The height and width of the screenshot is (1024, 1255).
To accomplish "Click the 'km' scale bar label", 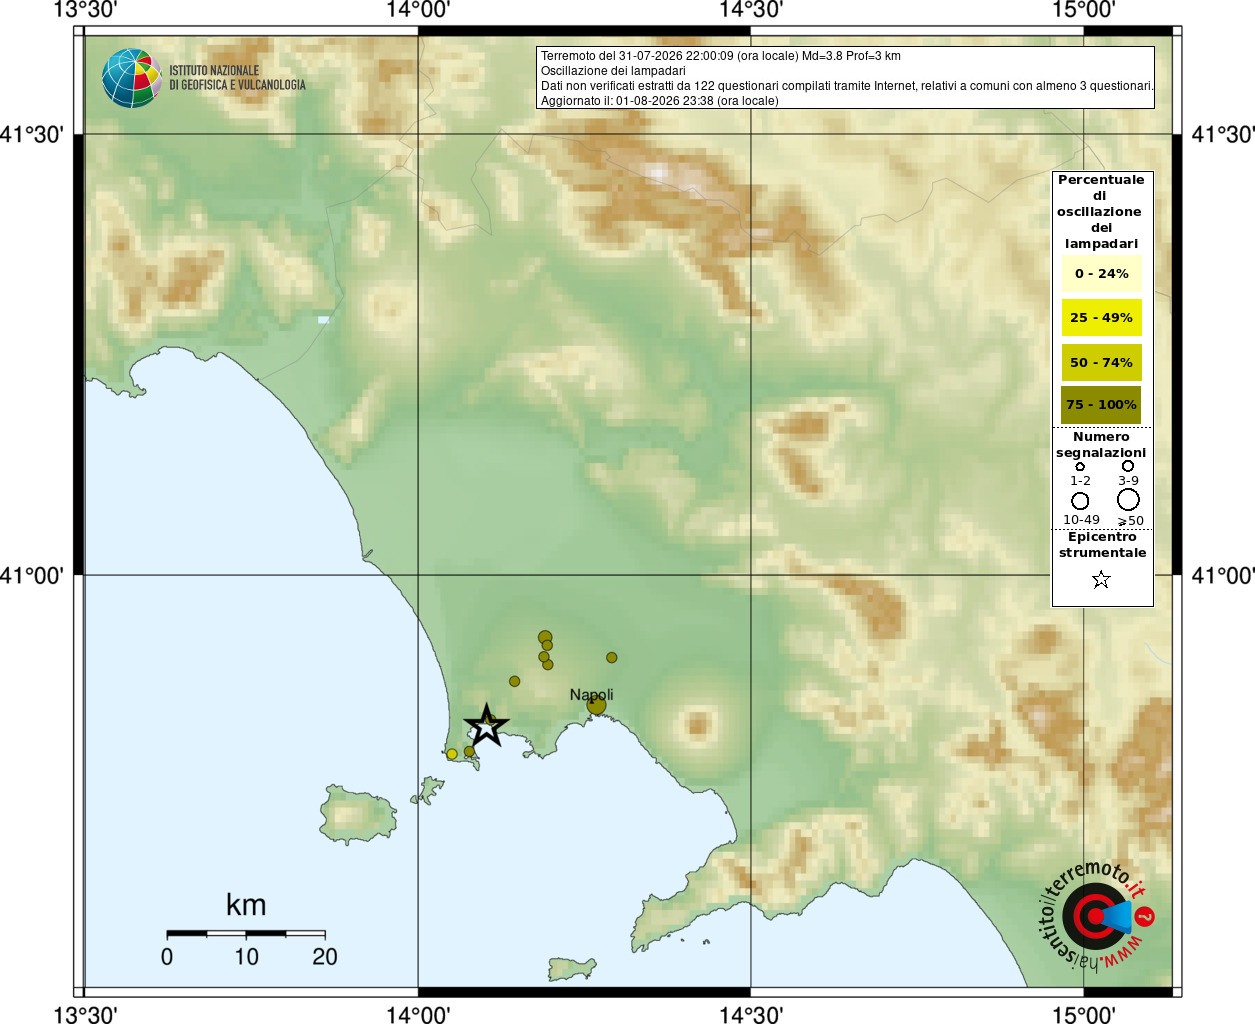I will pyautogui.click(x=246, y=905).
